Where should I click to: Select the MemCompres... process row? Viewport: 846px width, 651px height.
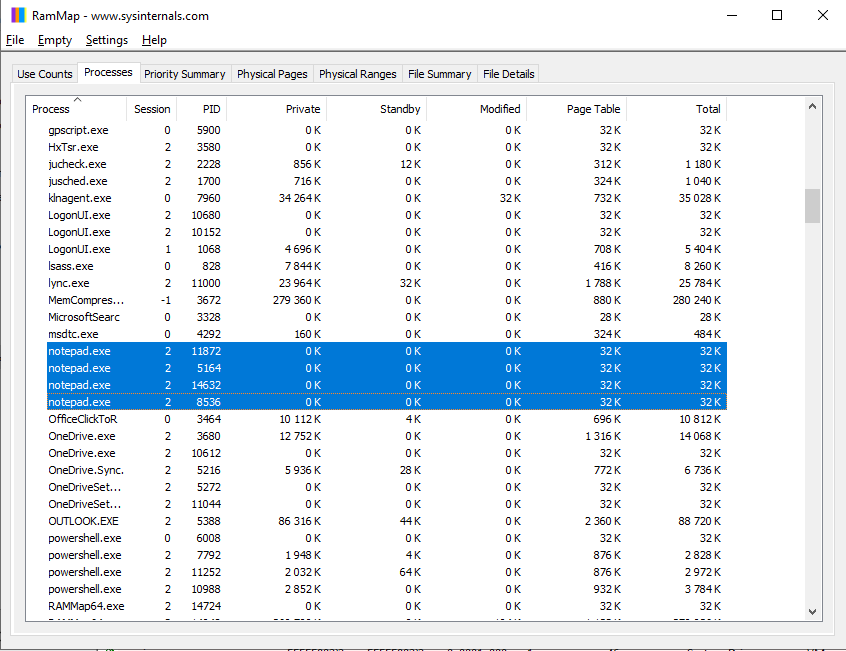coord(387,300)
